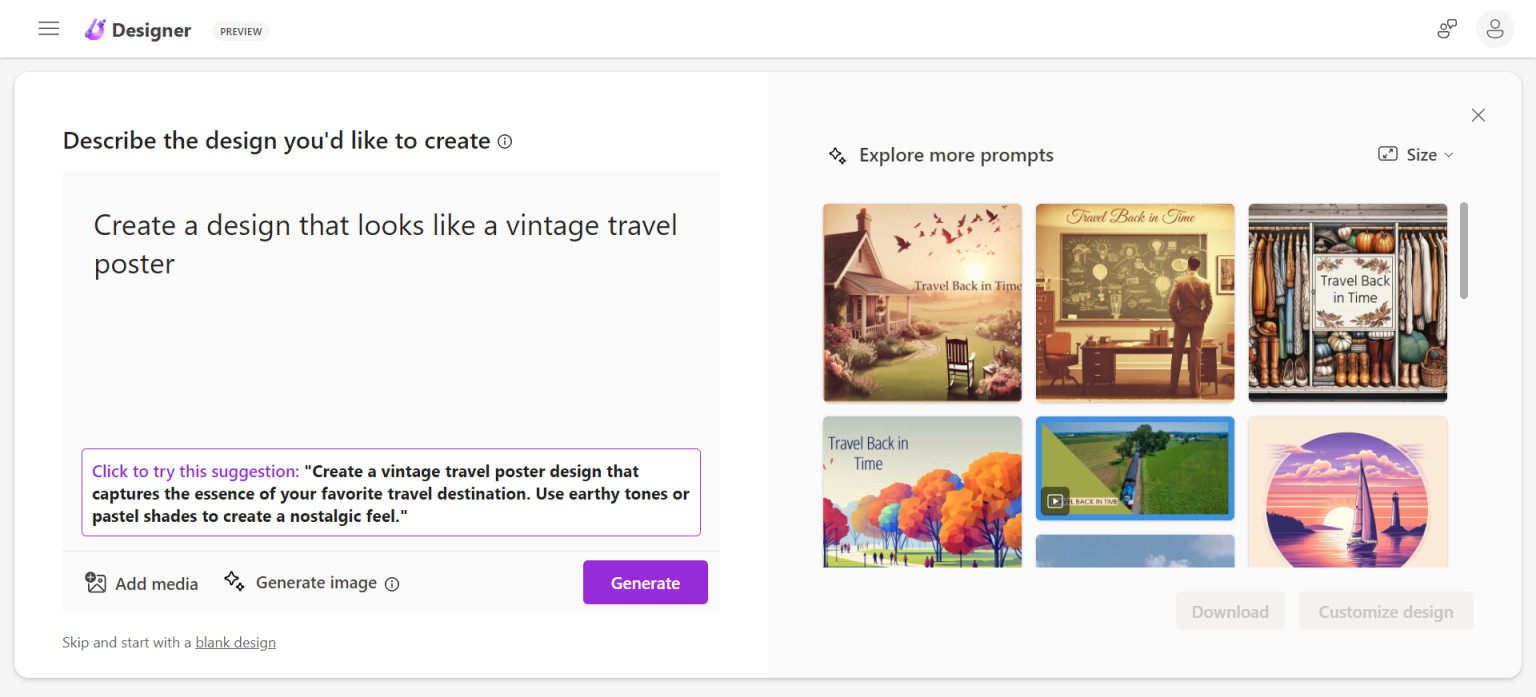
Task: Close the design preview panel
Action: pyautogui.click(x=1478, y=115)
